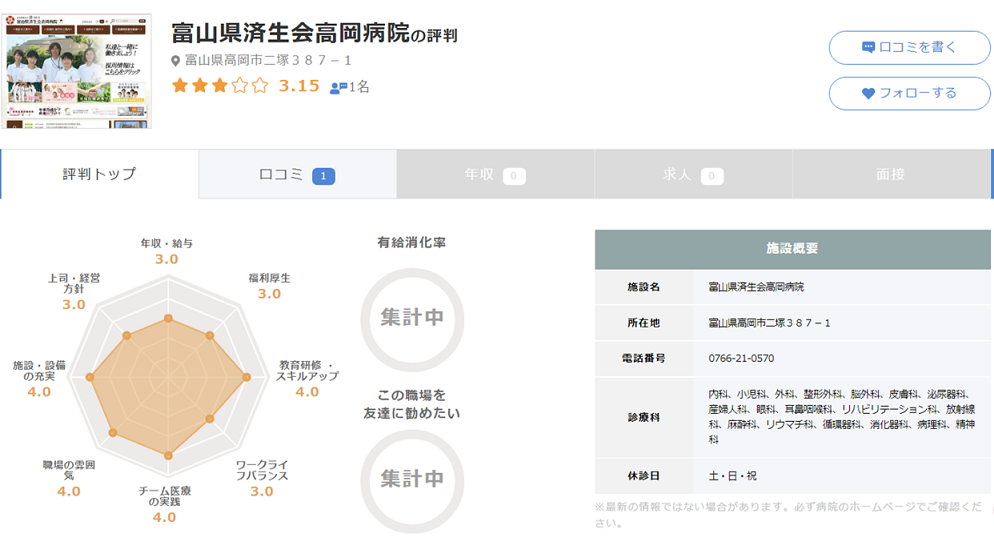Click the 3.15 overall rating score
The height and width of the screenshot is (538, 994).
pyautogui.click(x=299, y=86)
